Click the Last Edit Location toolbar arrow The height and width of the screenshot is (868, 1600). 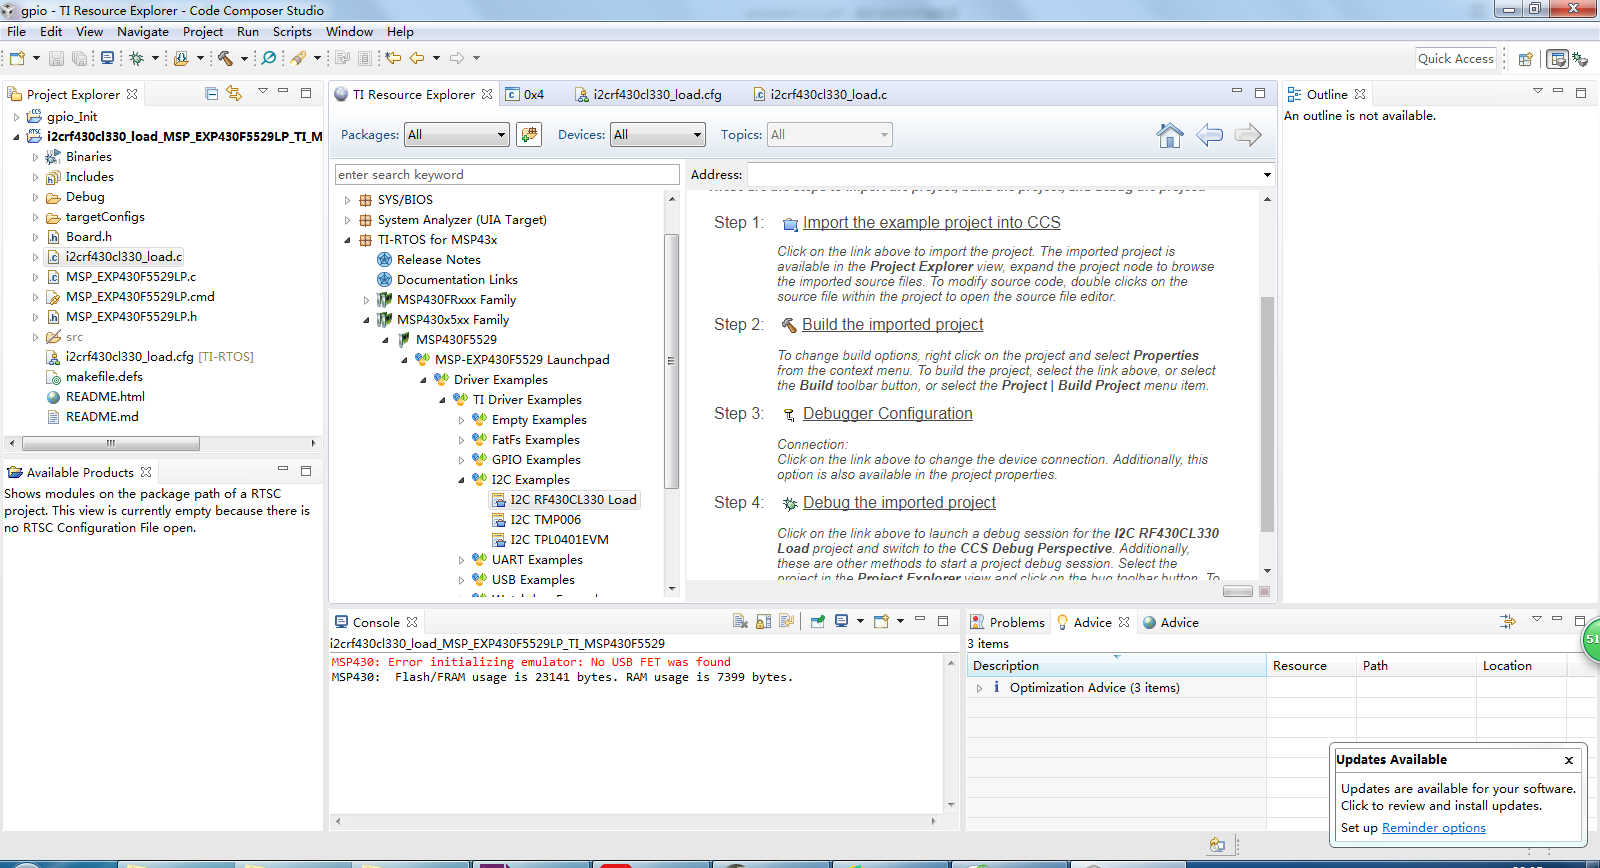coord(393,58)
